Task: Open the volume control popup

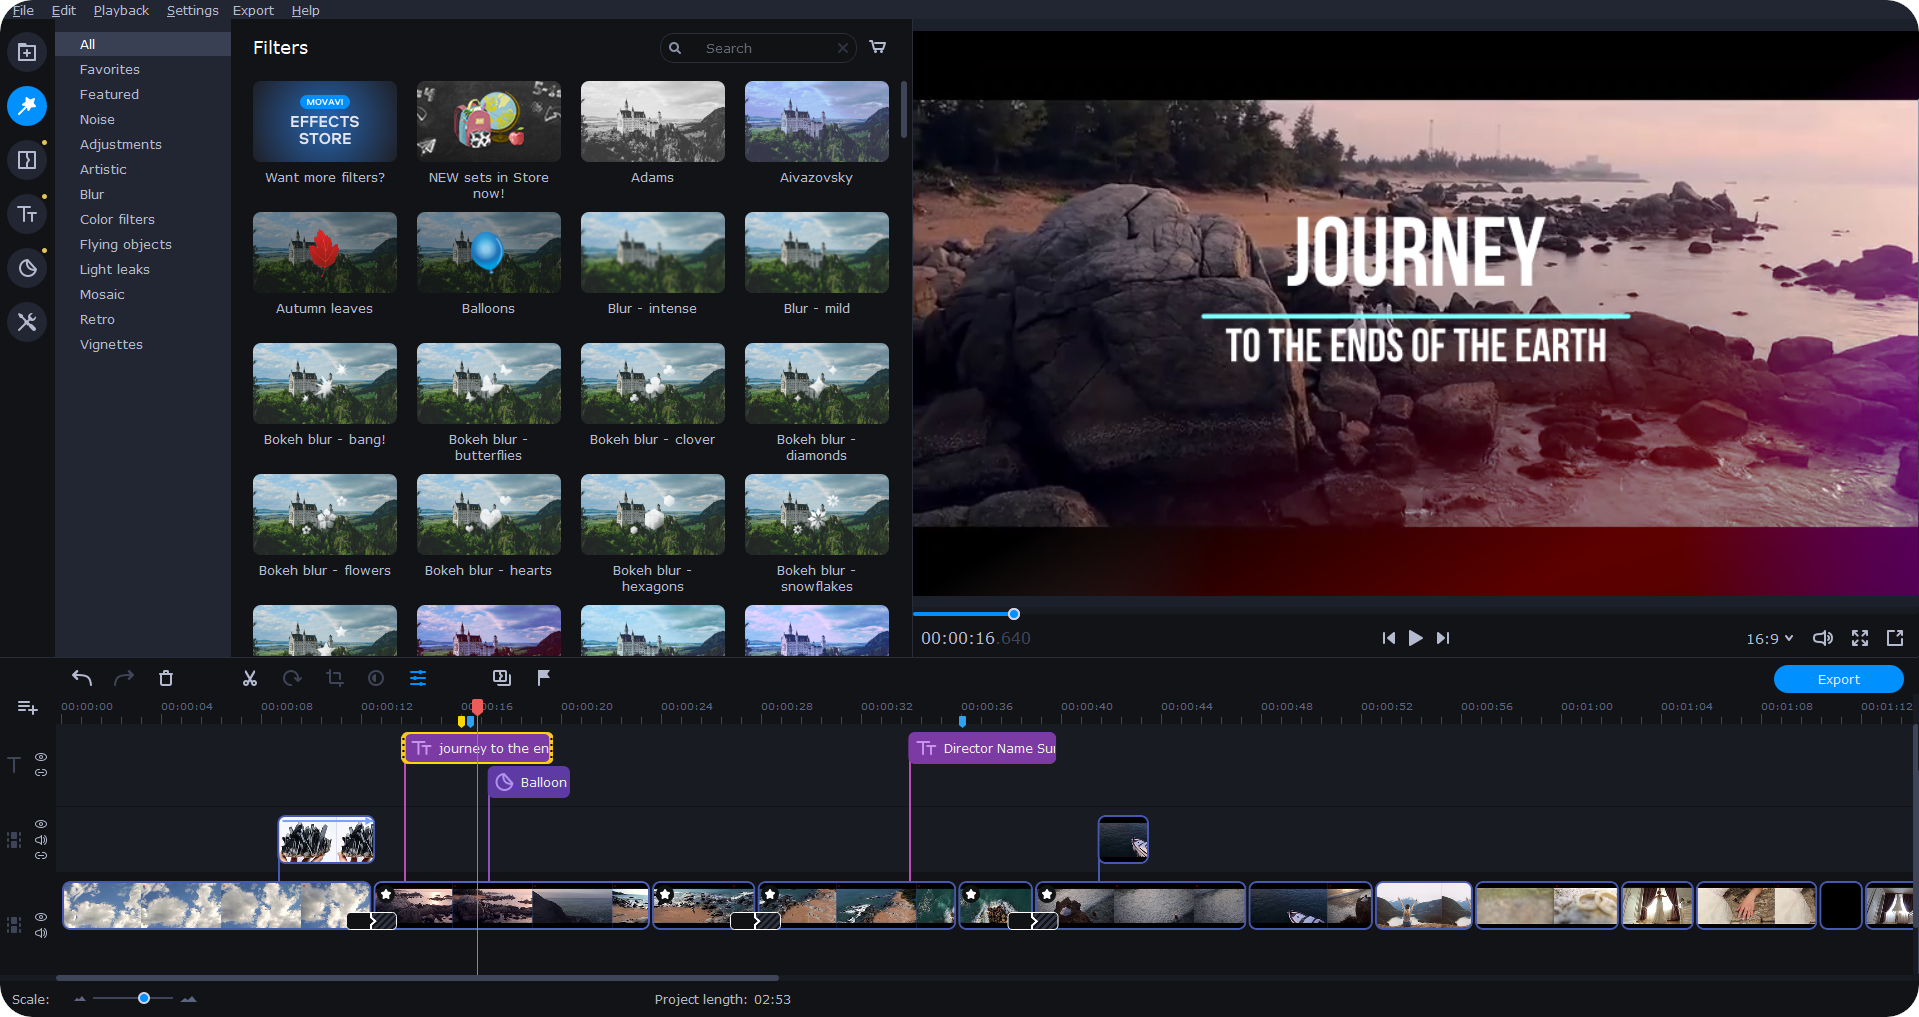Action: coord(1823,638)
